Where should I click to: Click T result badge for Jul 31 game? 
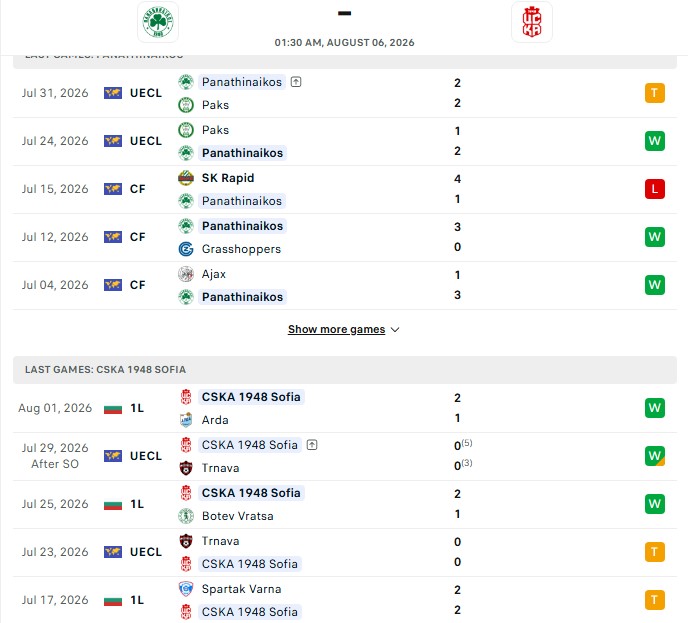(x=655, y=93)
